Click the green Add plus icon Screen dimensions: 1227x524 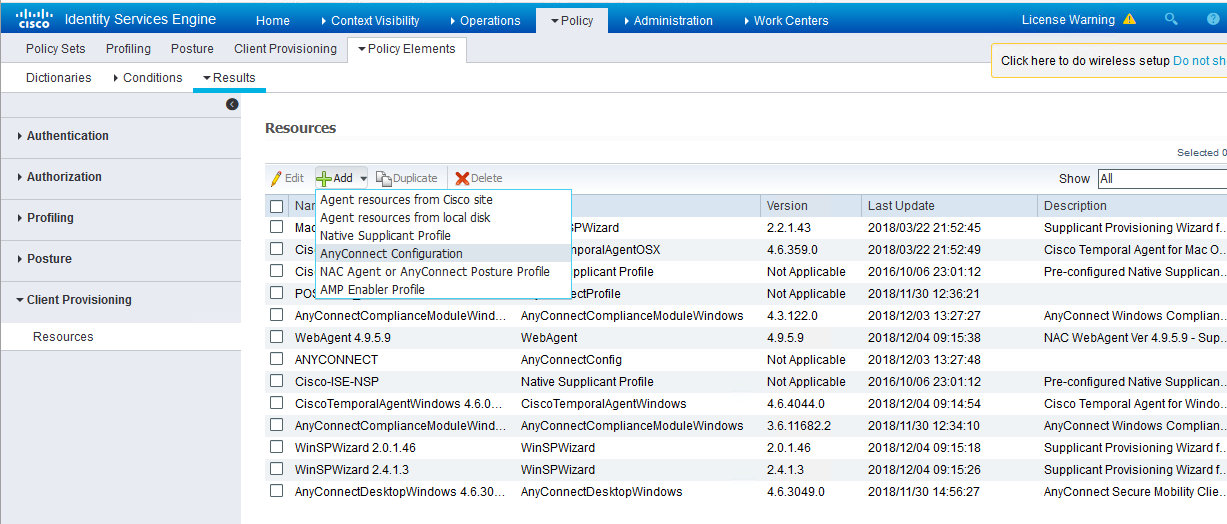pyautogui.click(x=324, y=178)
